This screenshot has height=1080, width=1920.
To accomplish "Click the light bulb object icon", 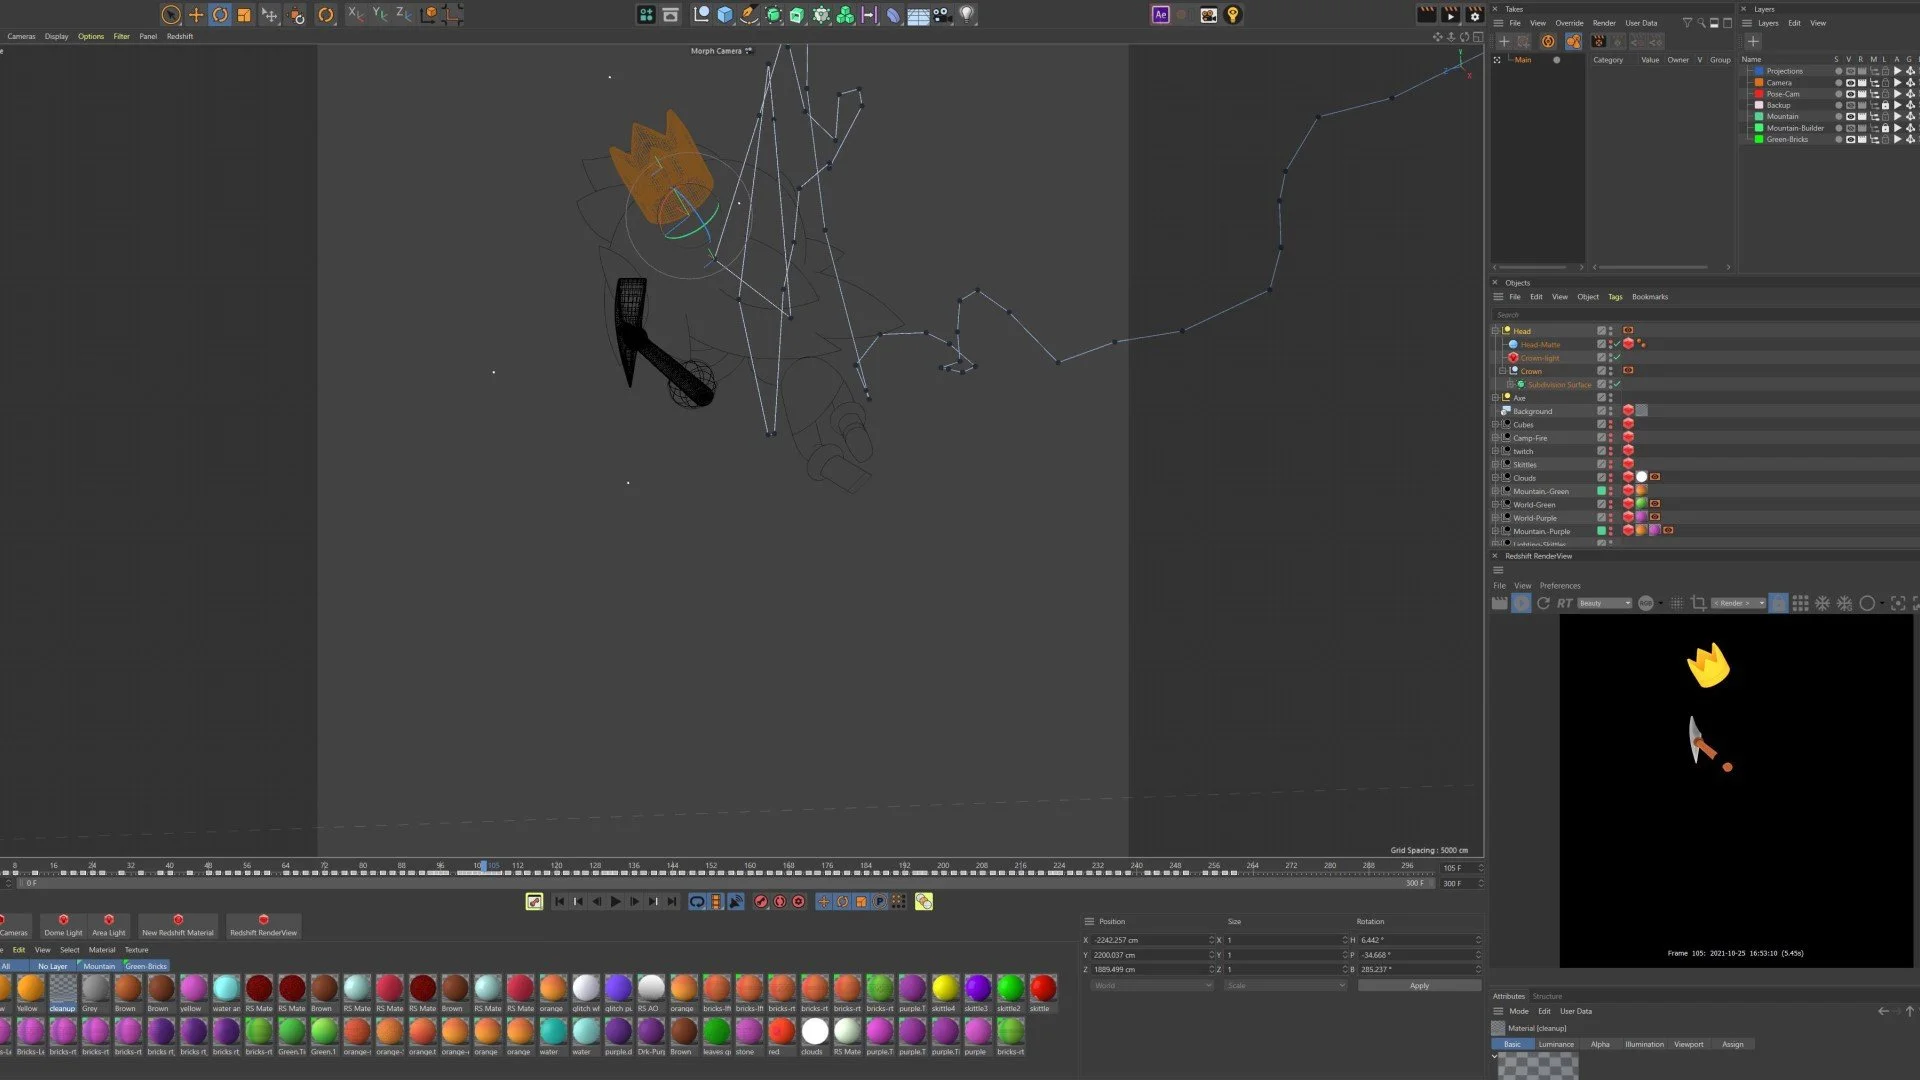I will [967, 15].
